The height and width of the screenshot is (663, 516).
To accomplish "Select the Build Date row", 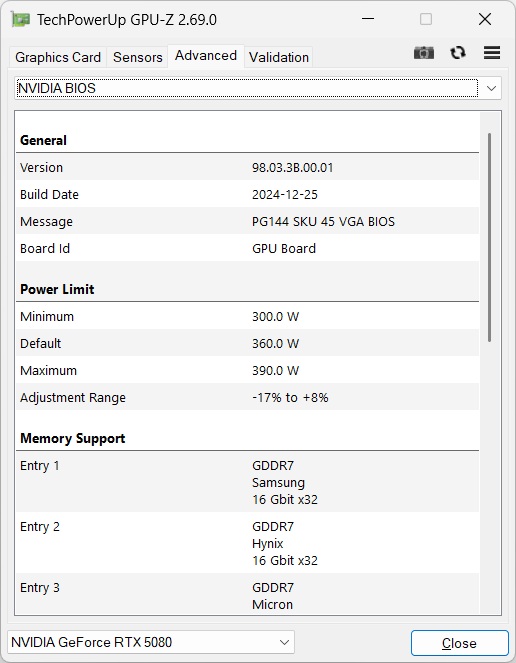I will pyautogui.click(x=247, y=195).
